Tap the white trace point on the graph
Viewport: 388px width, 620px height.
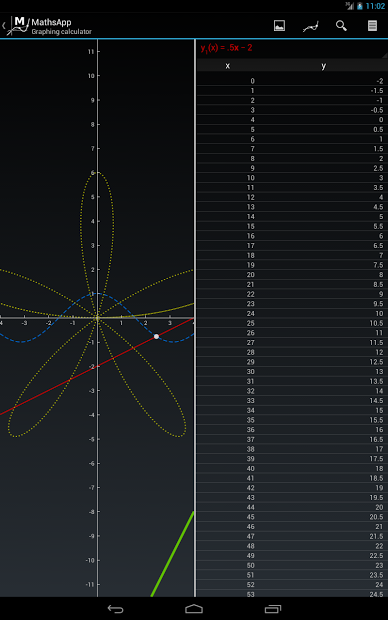click(x=156, y=336)
